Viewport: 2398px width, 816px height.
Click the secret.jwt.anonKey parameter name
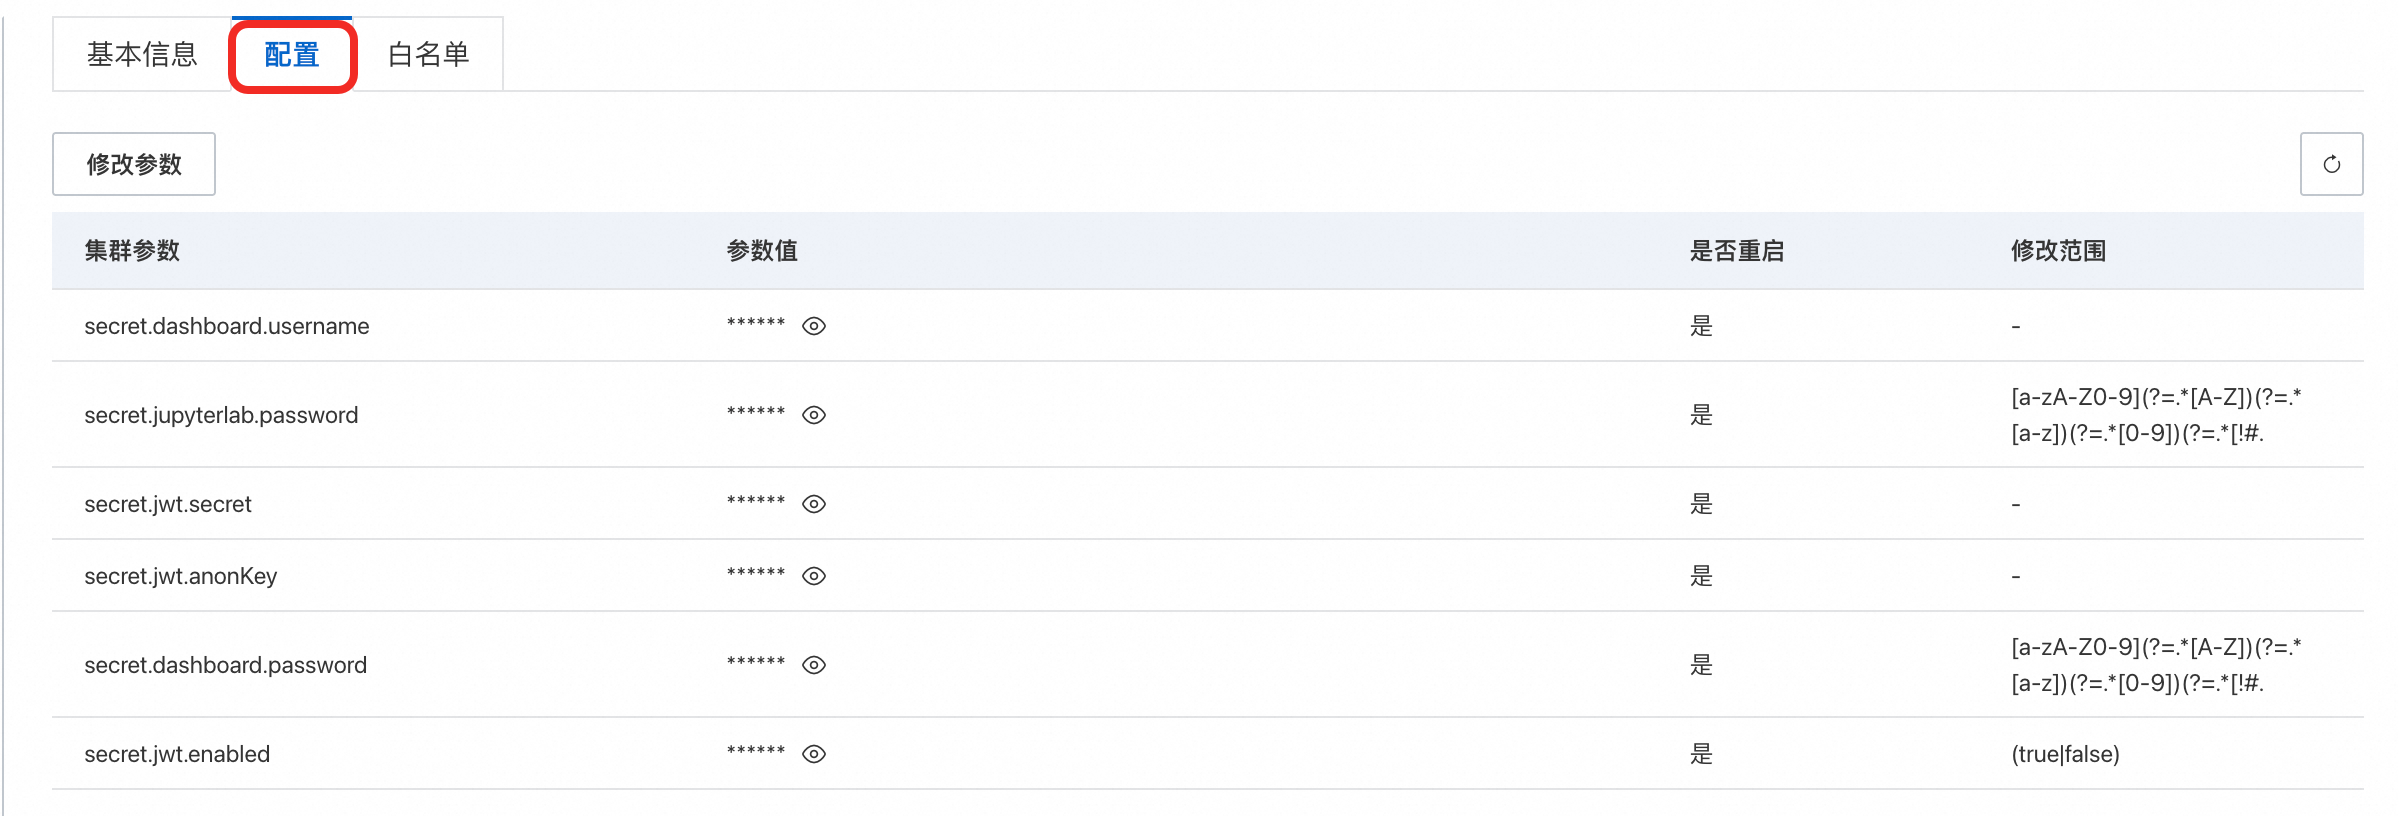[181, 576]
